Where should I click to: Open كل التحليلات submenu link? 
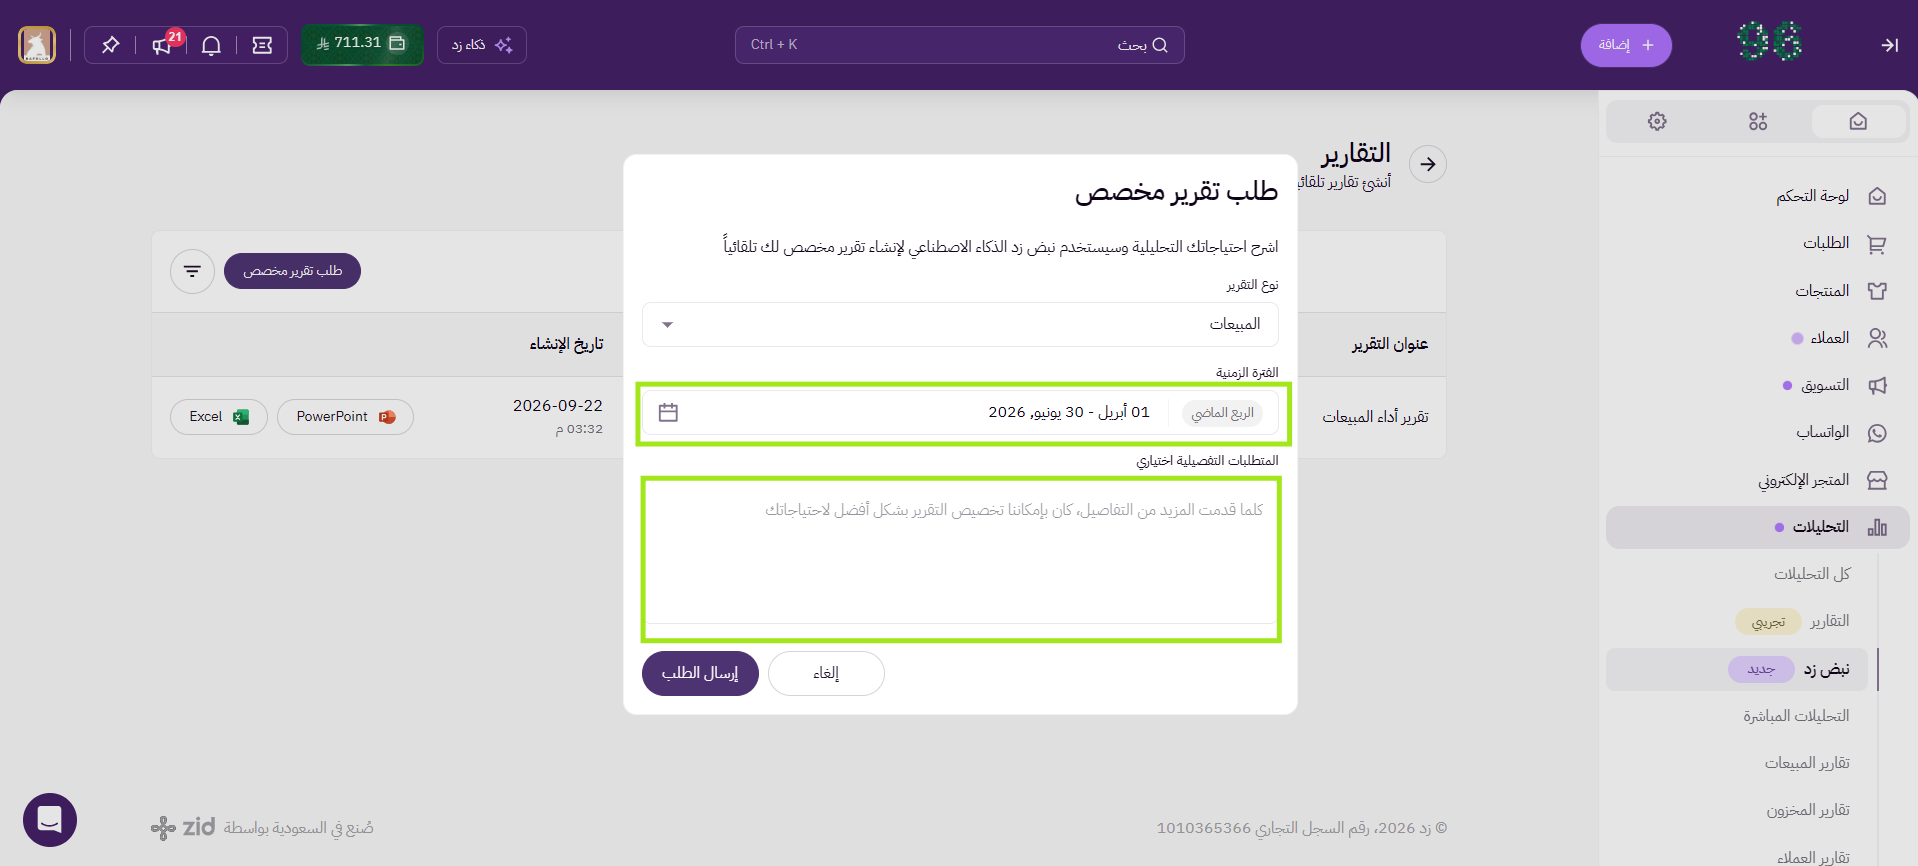coord(1812,574)
